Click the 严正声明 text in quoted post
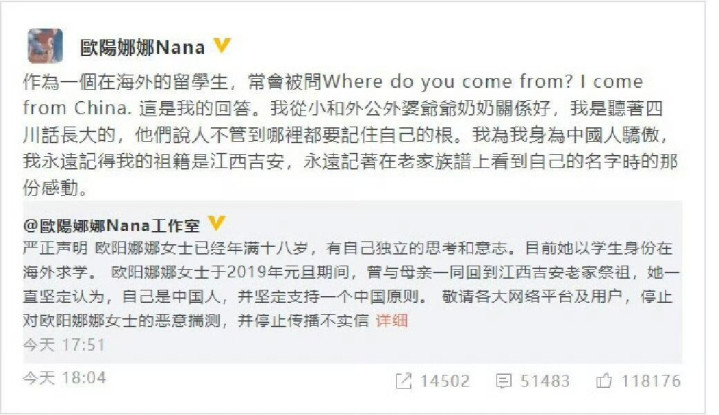The width and height of the screenshot is (719, 415). tap(55, 248)
